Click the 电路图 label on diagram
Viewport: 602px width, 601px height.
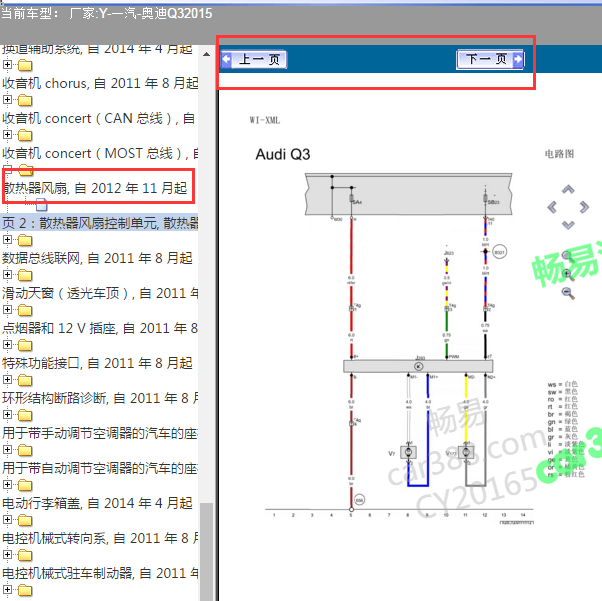(x=559, y=154)
